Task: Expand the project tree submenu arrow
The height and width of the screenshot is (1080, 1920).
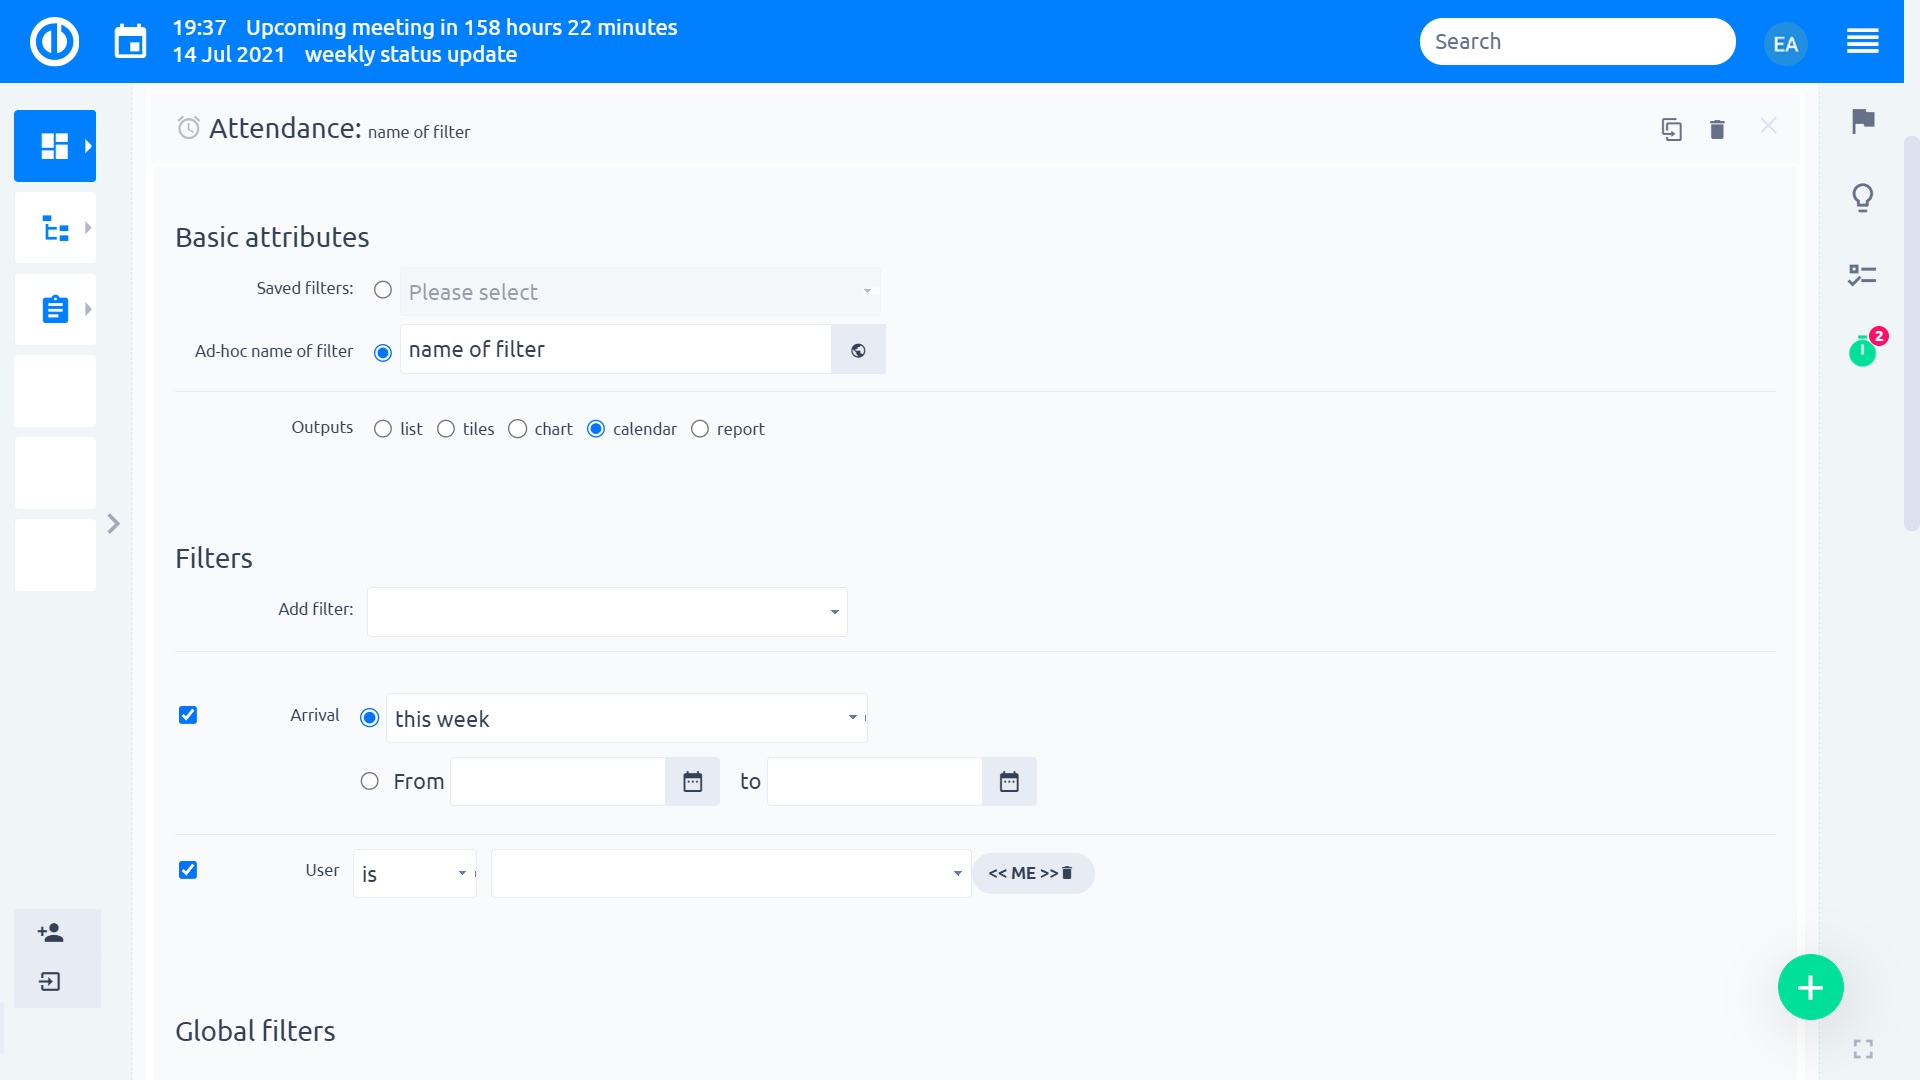Action: pyautogui.click(x=88, y=228)
